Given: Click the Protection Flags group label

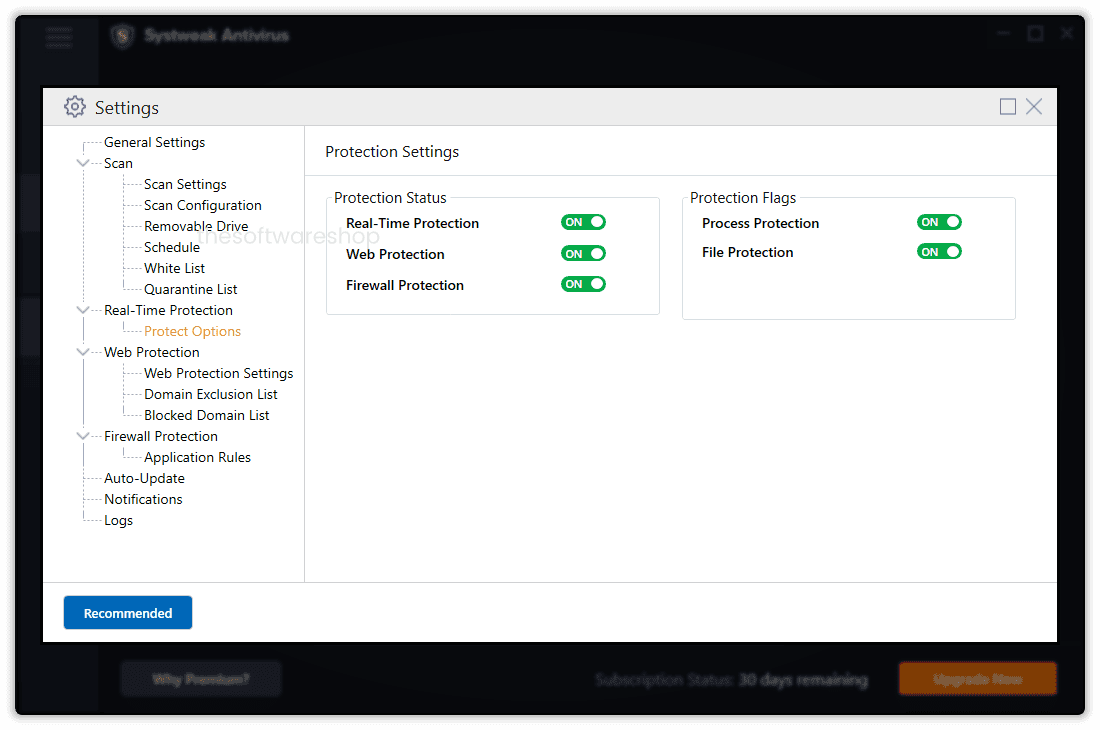Looking at the screenshot, I should [743, 198].
